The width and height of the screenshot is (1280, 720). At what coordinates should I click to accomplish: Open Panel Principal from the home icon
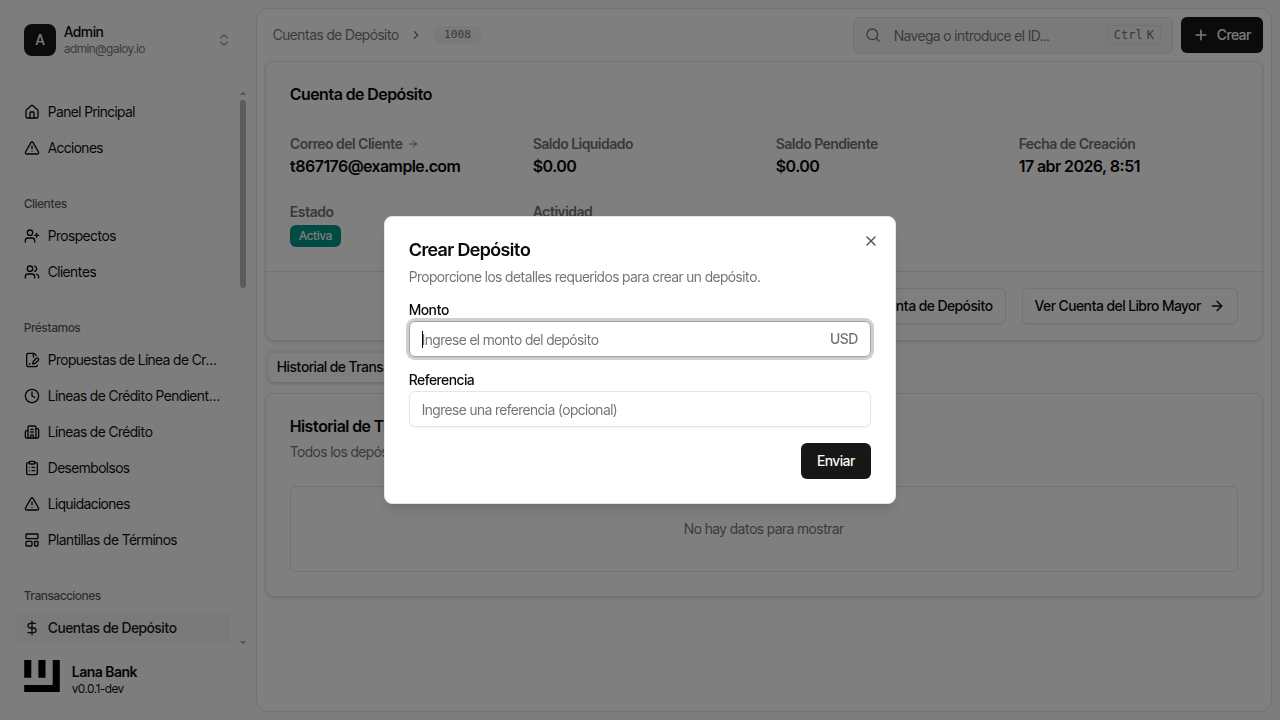click(34, 111)
